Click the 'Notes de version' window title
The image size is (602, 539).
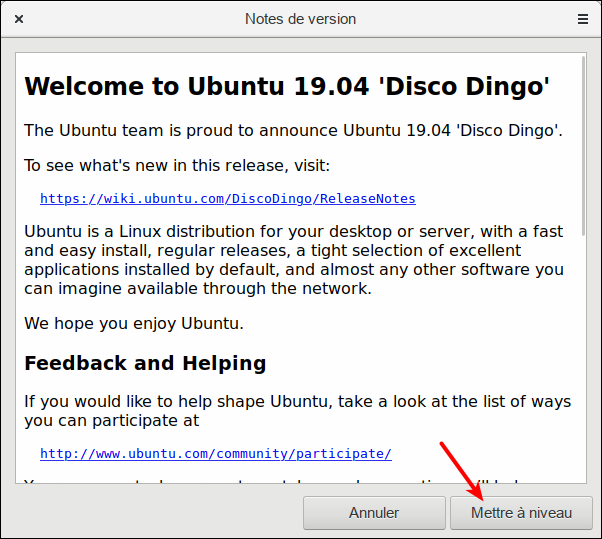coord(300,19)
